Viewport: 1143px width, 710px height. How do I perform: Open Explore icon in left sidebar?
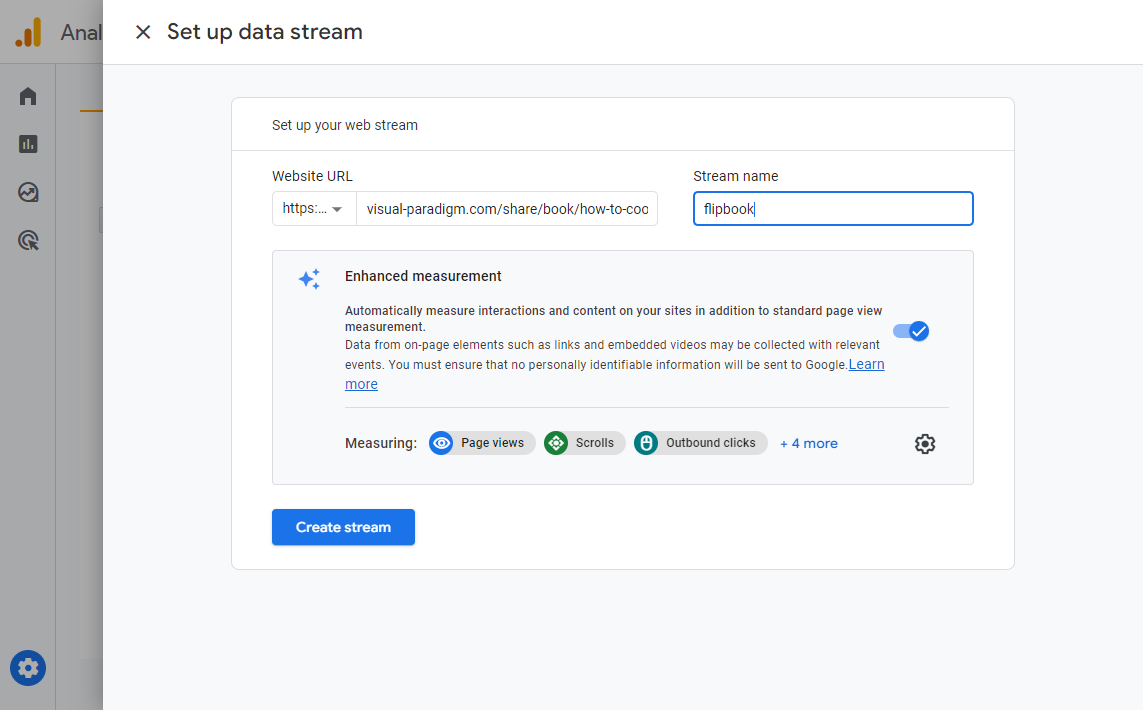pos(28,192)
